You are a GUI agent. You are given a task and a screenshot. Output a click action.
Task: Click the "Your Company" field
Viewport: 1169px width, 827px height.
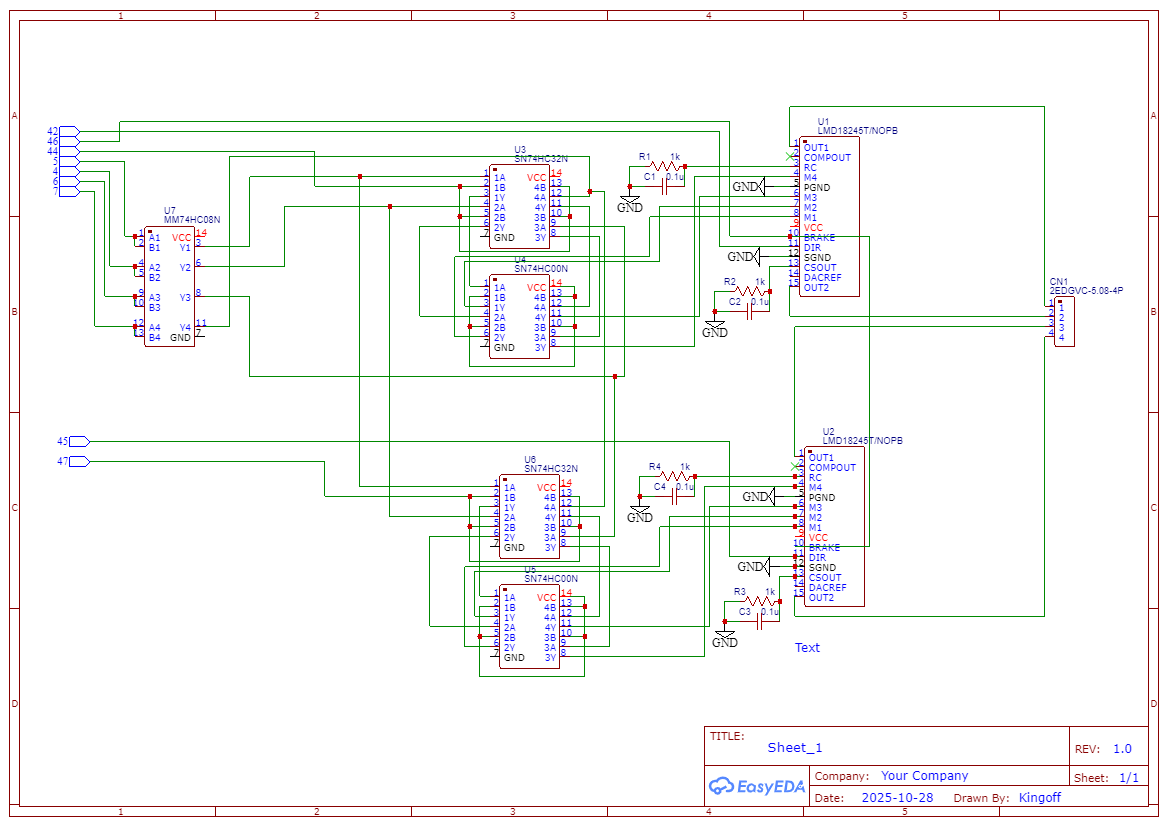tap(924, 776)
